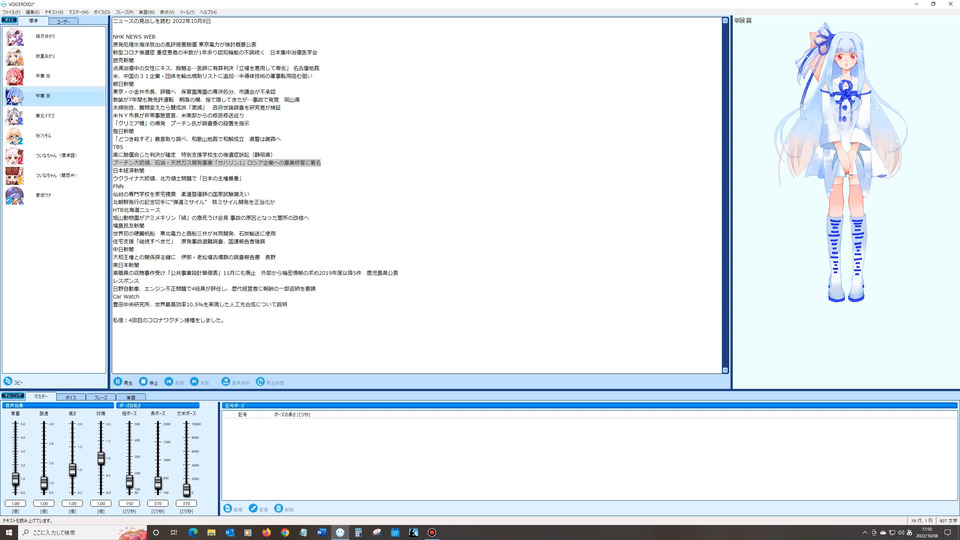Open File Explorer from the taskbar
The width and height of the screenshot is (960, 540).
point(211,533)
